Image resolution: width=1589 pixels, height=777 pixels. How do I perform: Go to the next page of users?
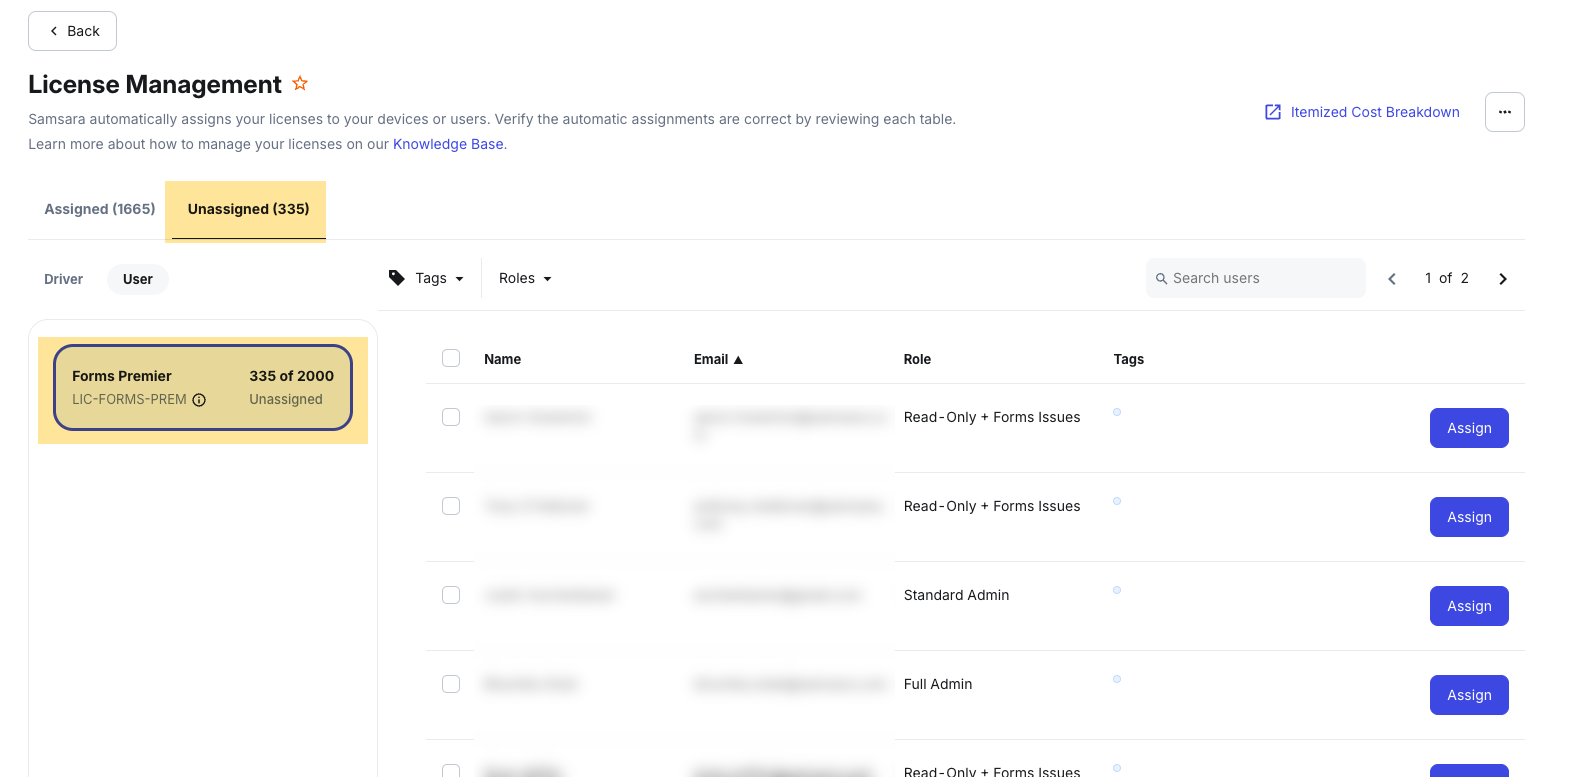point(1502,279)
